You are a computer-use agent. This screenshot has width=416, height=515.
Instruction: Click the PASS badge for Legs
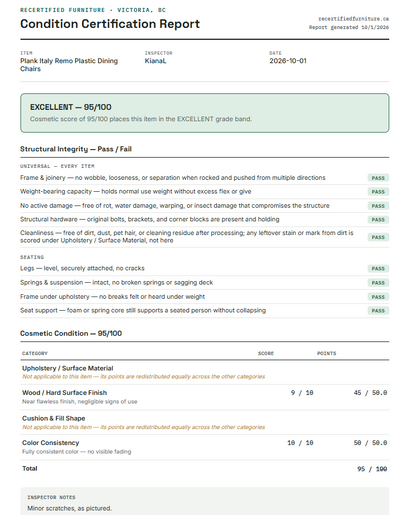[378, 269]
